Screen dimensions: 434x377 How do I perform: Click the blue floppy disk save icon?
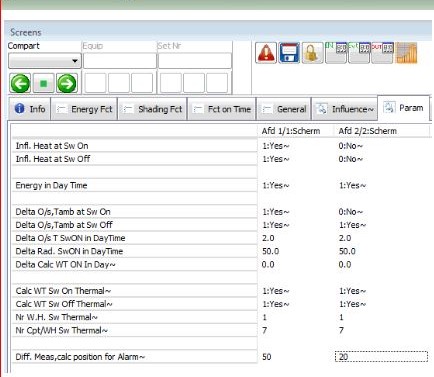pos(289,53)
